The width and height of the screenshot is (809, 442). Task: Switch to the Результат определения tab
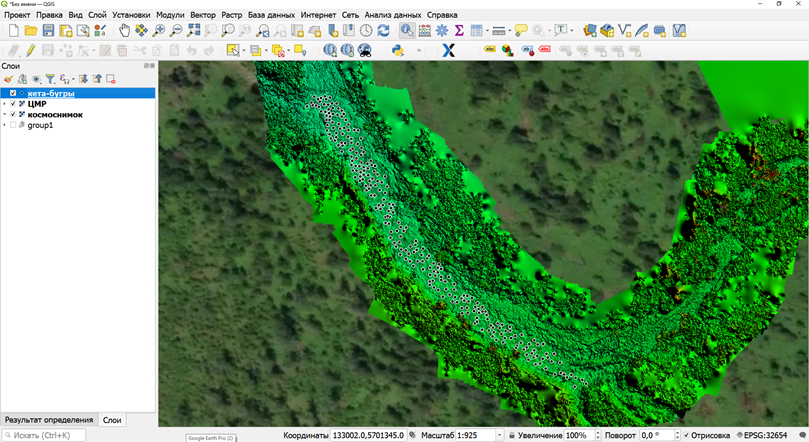point(48,420)
